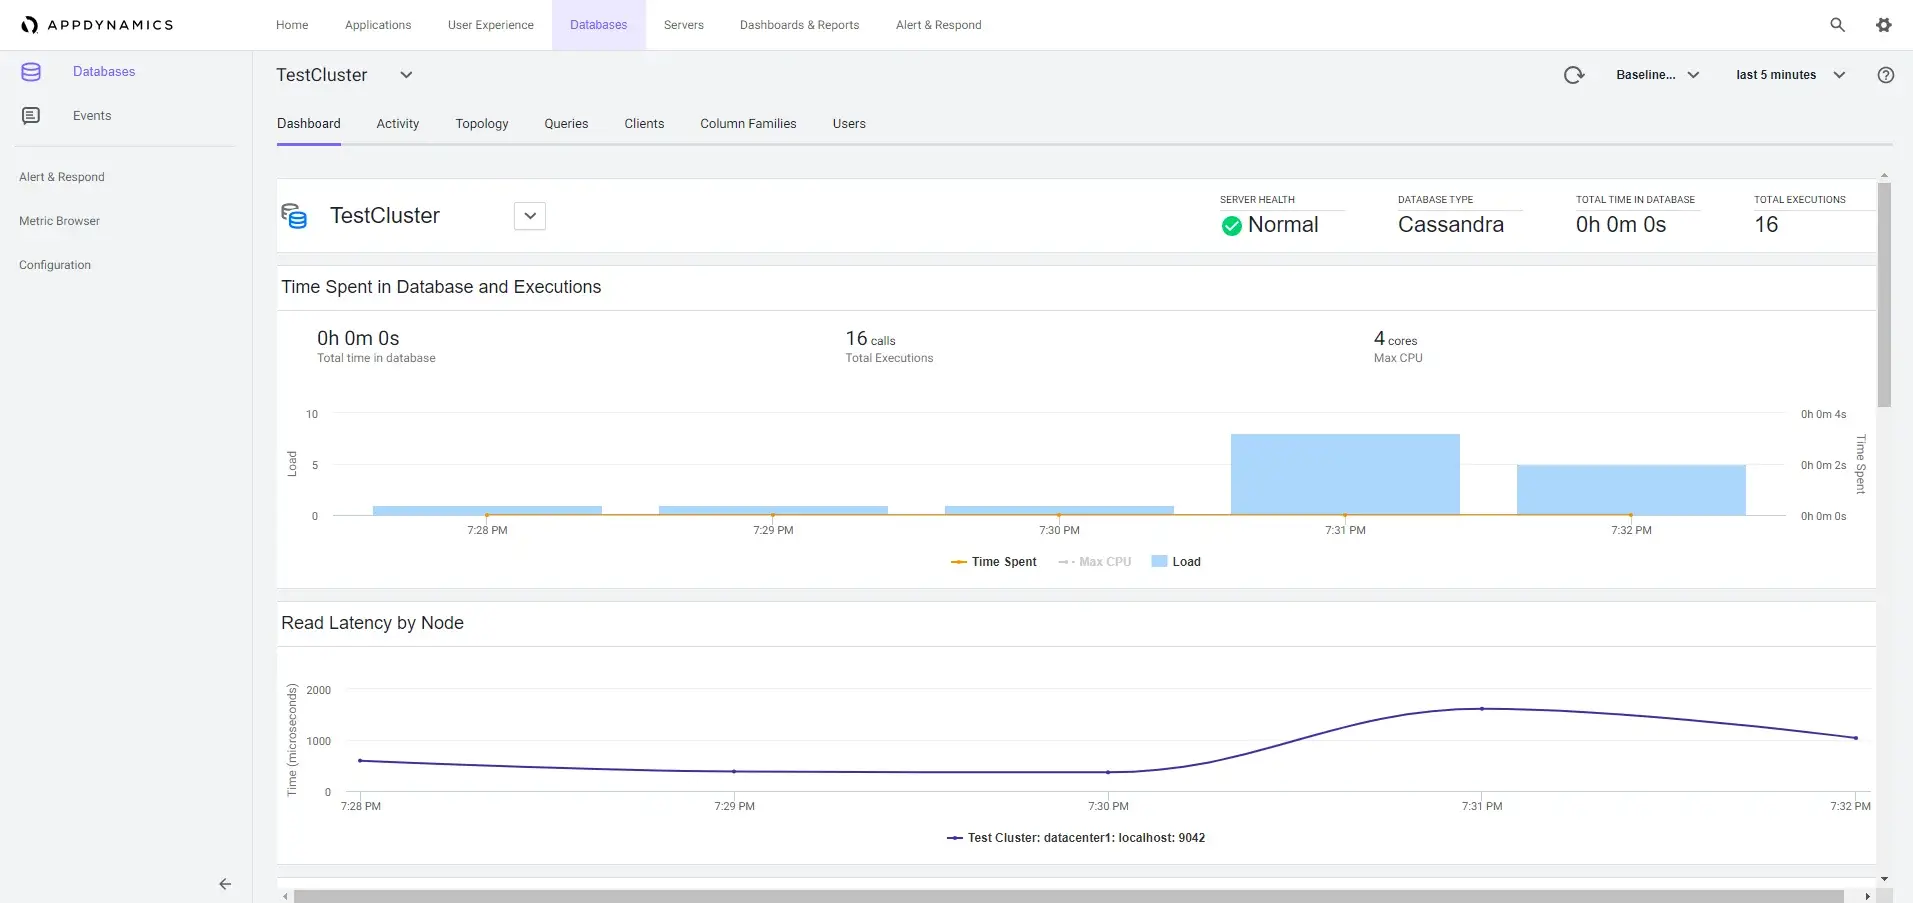Screen dimensions: 1913x903
Task: Open Metric Browser in sidebar
Action: (59, 221)
